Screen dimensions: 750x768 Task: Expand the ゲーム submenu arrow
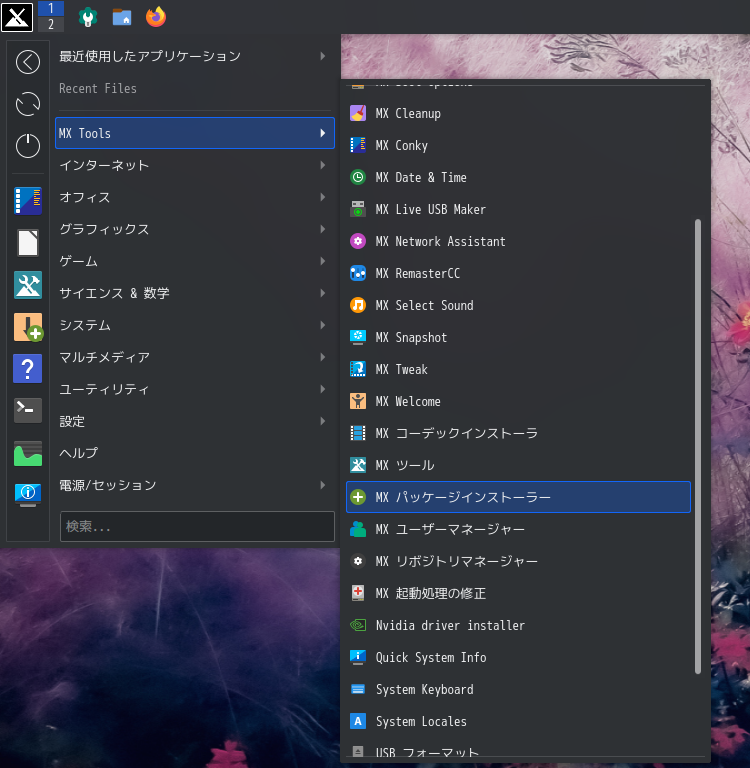pos(322,261)
